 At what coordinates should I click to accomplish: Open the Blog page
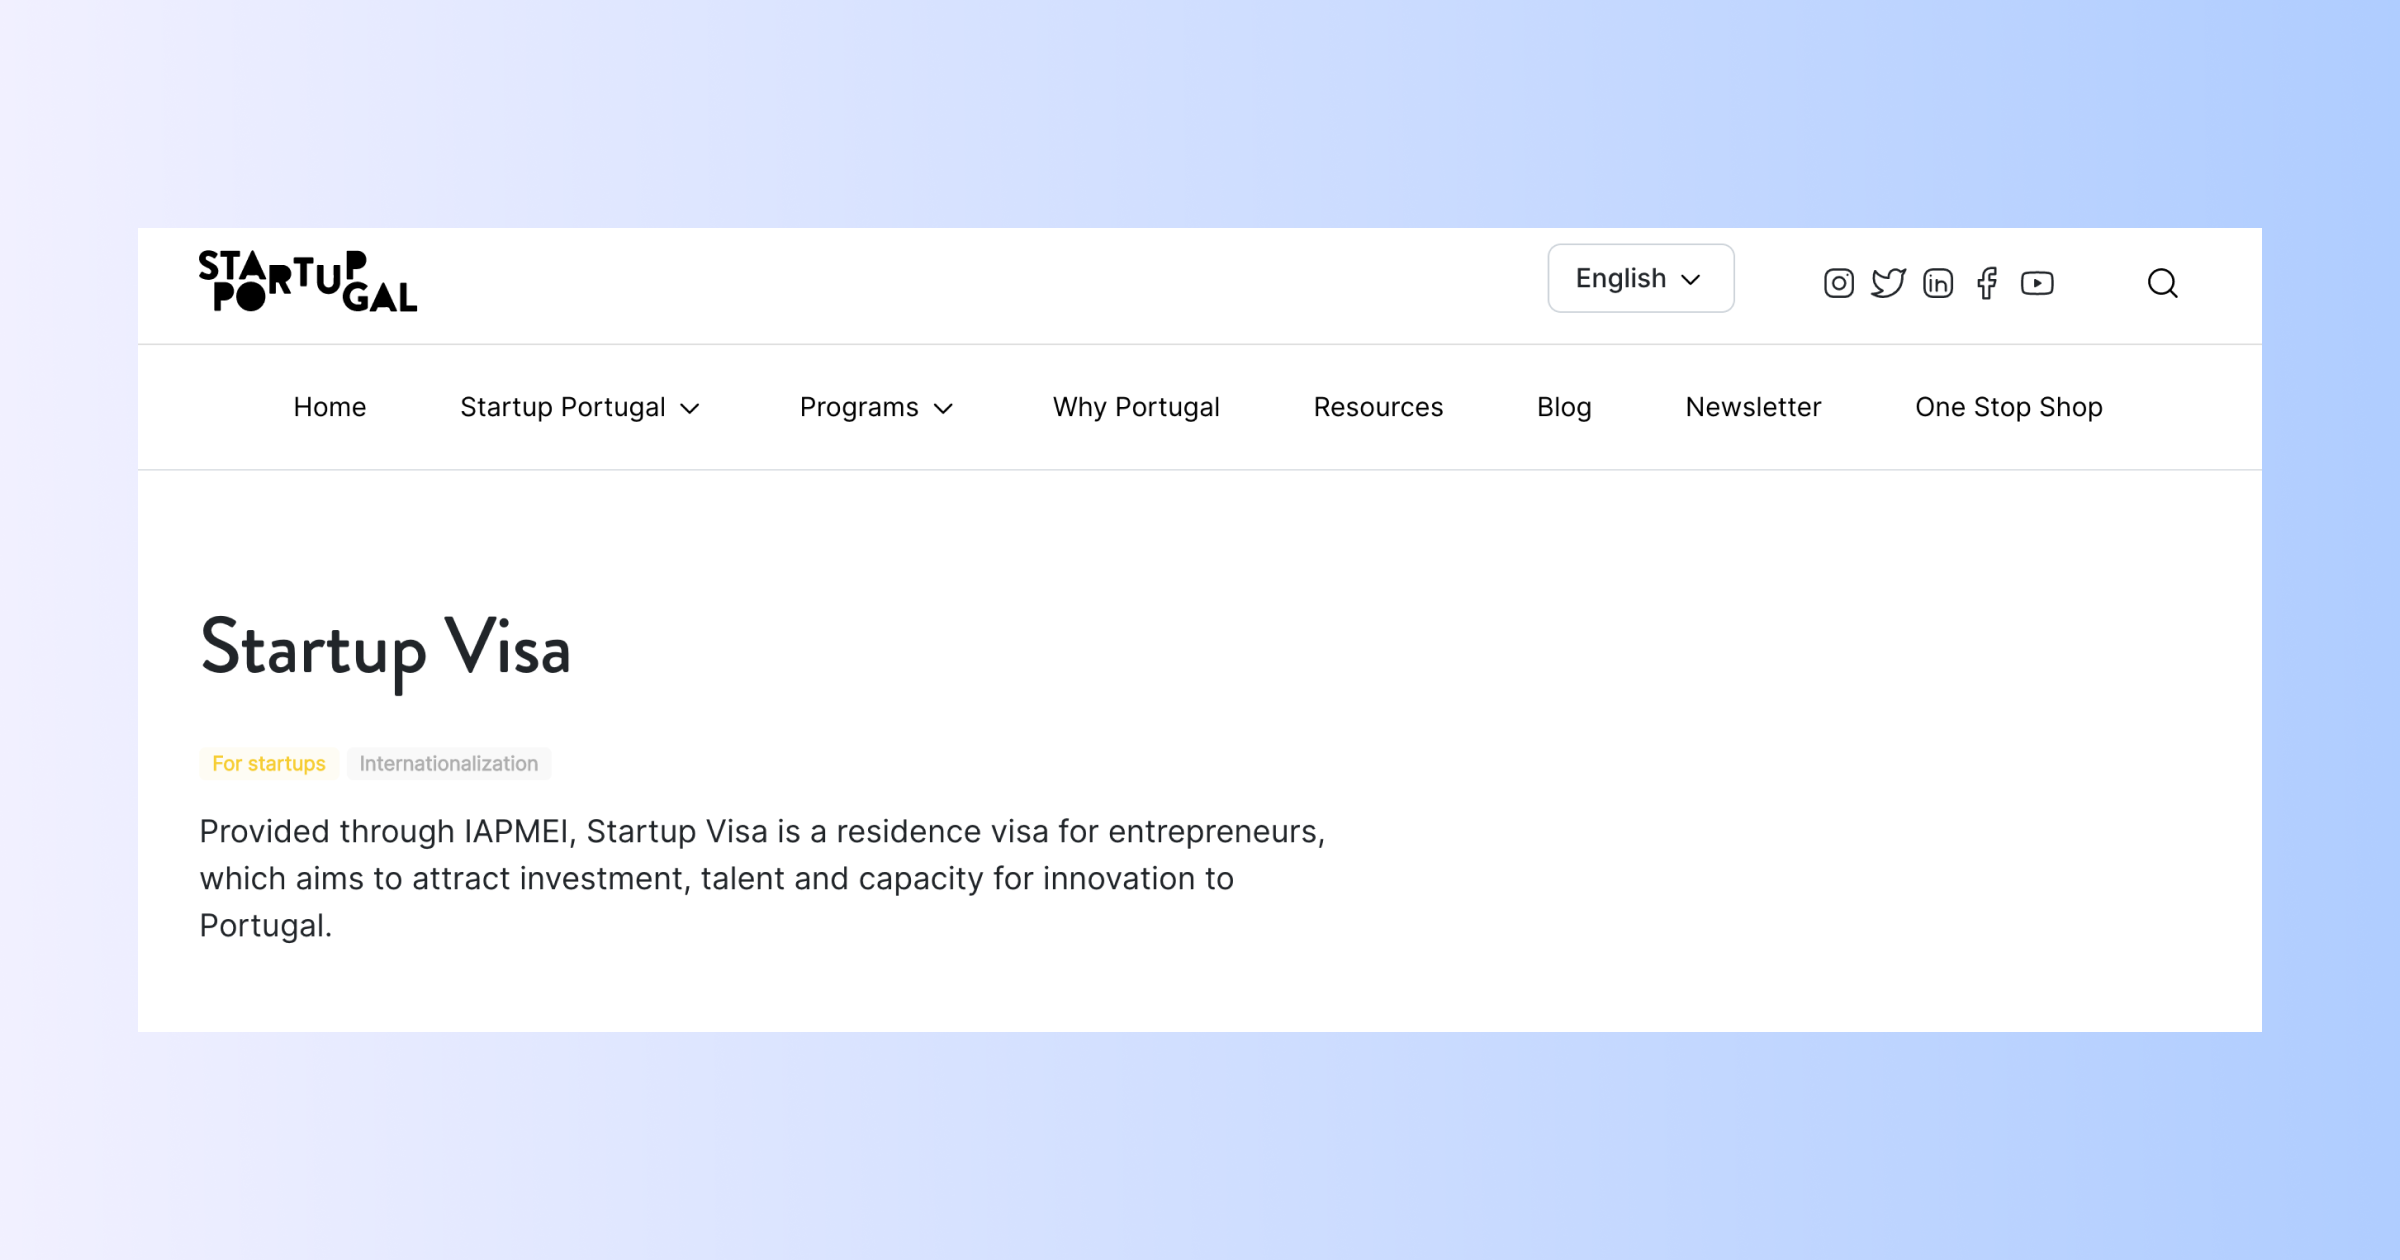(x=1564, y=407)
